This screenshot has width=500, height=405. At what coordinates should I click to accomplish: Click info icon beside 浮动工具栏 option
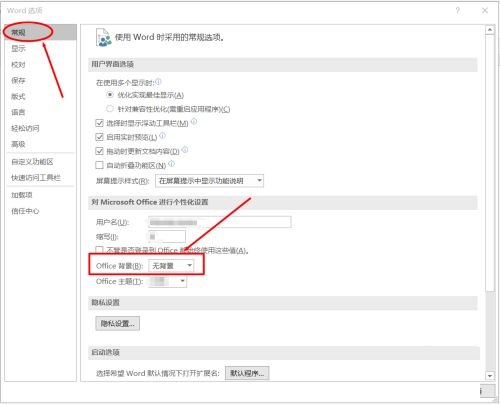pyautogui.click(x=194, y=122)
